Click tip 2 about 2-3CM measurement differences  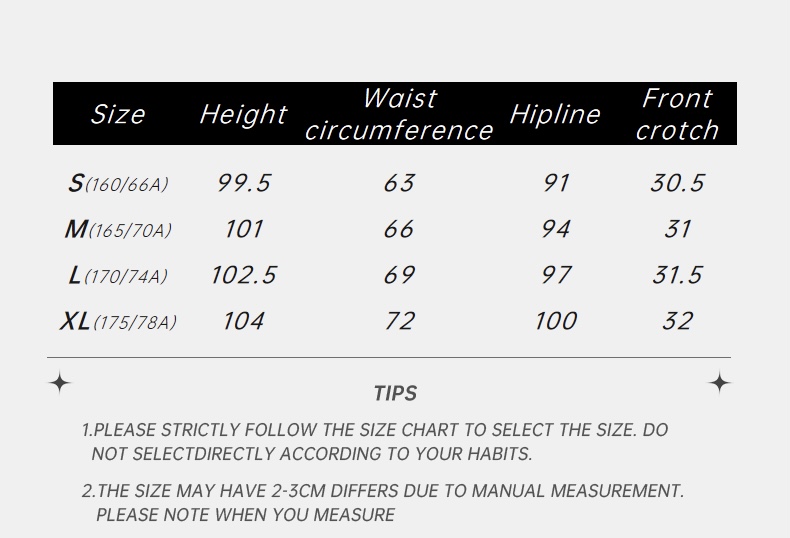pos(383,503)
